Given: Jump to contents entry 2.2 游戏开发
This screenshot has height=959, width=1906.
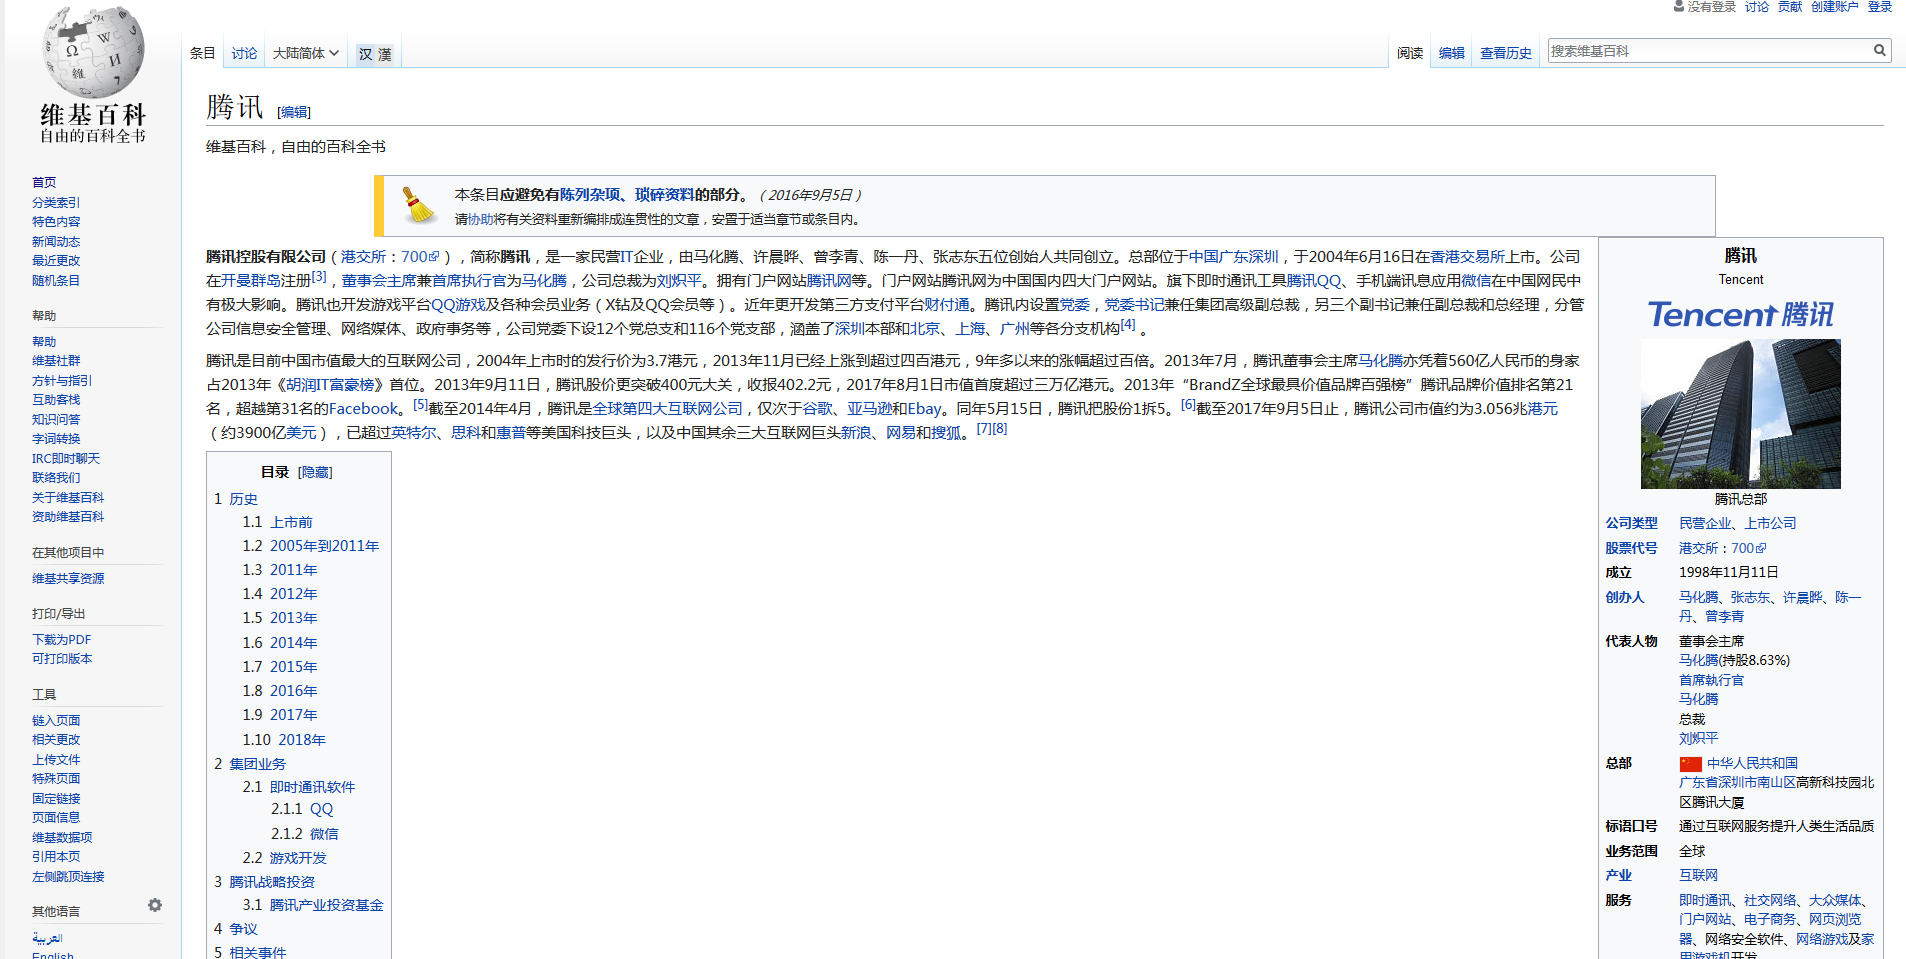Looking at the screenshot, I should click(x=285, y=858).
